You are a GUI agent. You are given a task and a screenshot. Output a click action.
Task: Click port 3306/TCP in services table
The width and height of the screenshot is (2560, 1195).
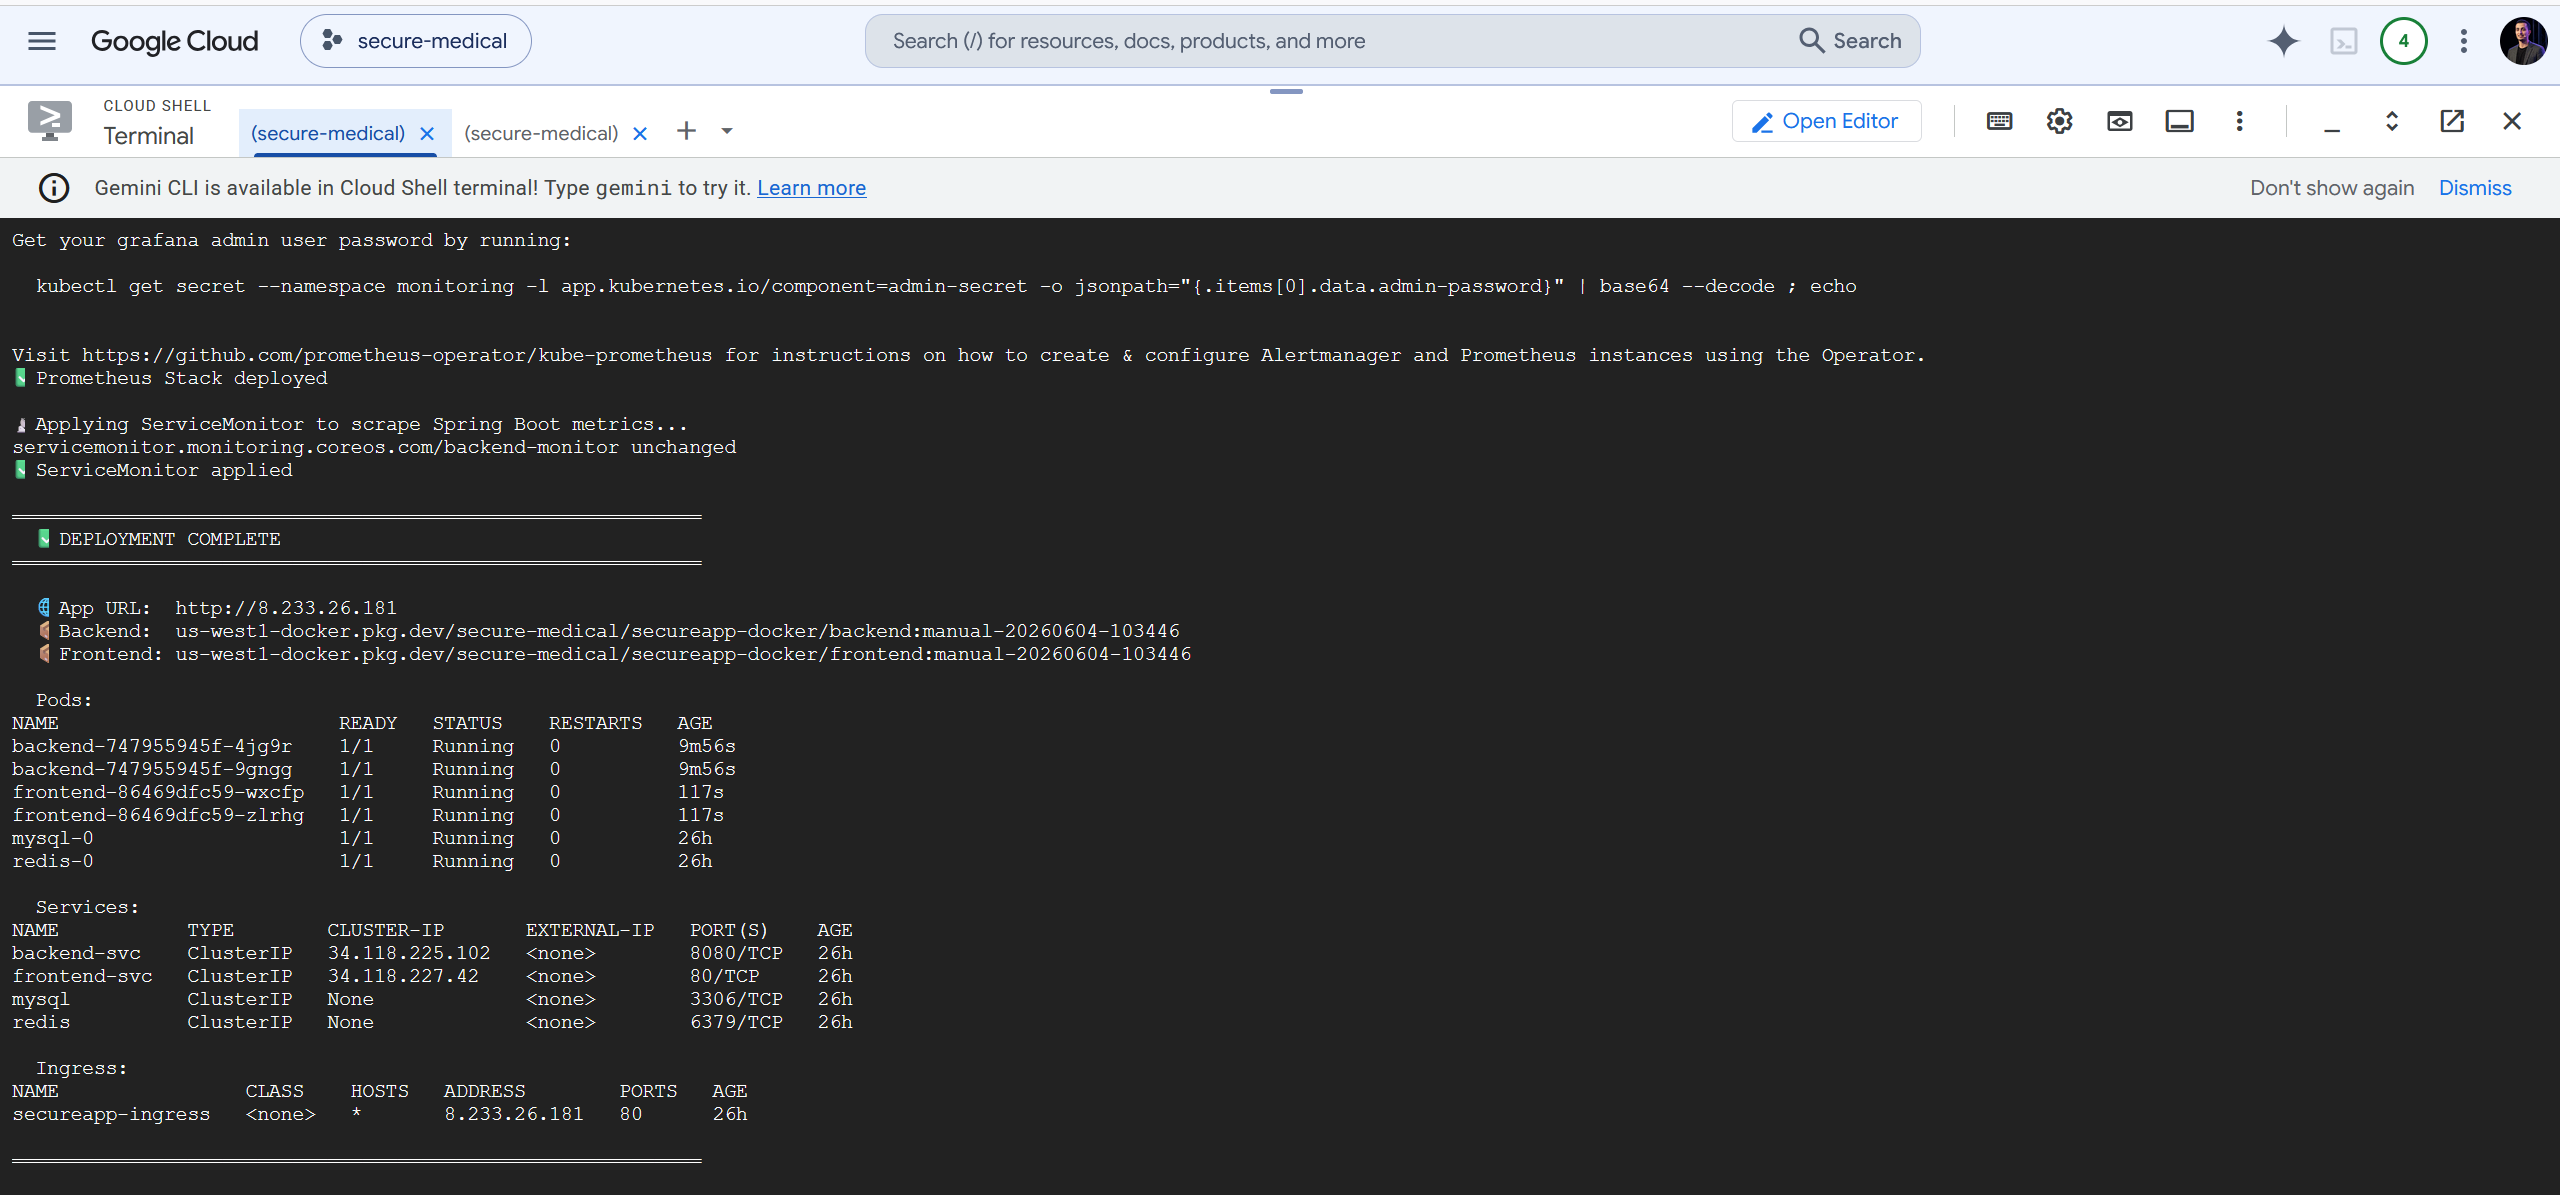click(736, 999)
